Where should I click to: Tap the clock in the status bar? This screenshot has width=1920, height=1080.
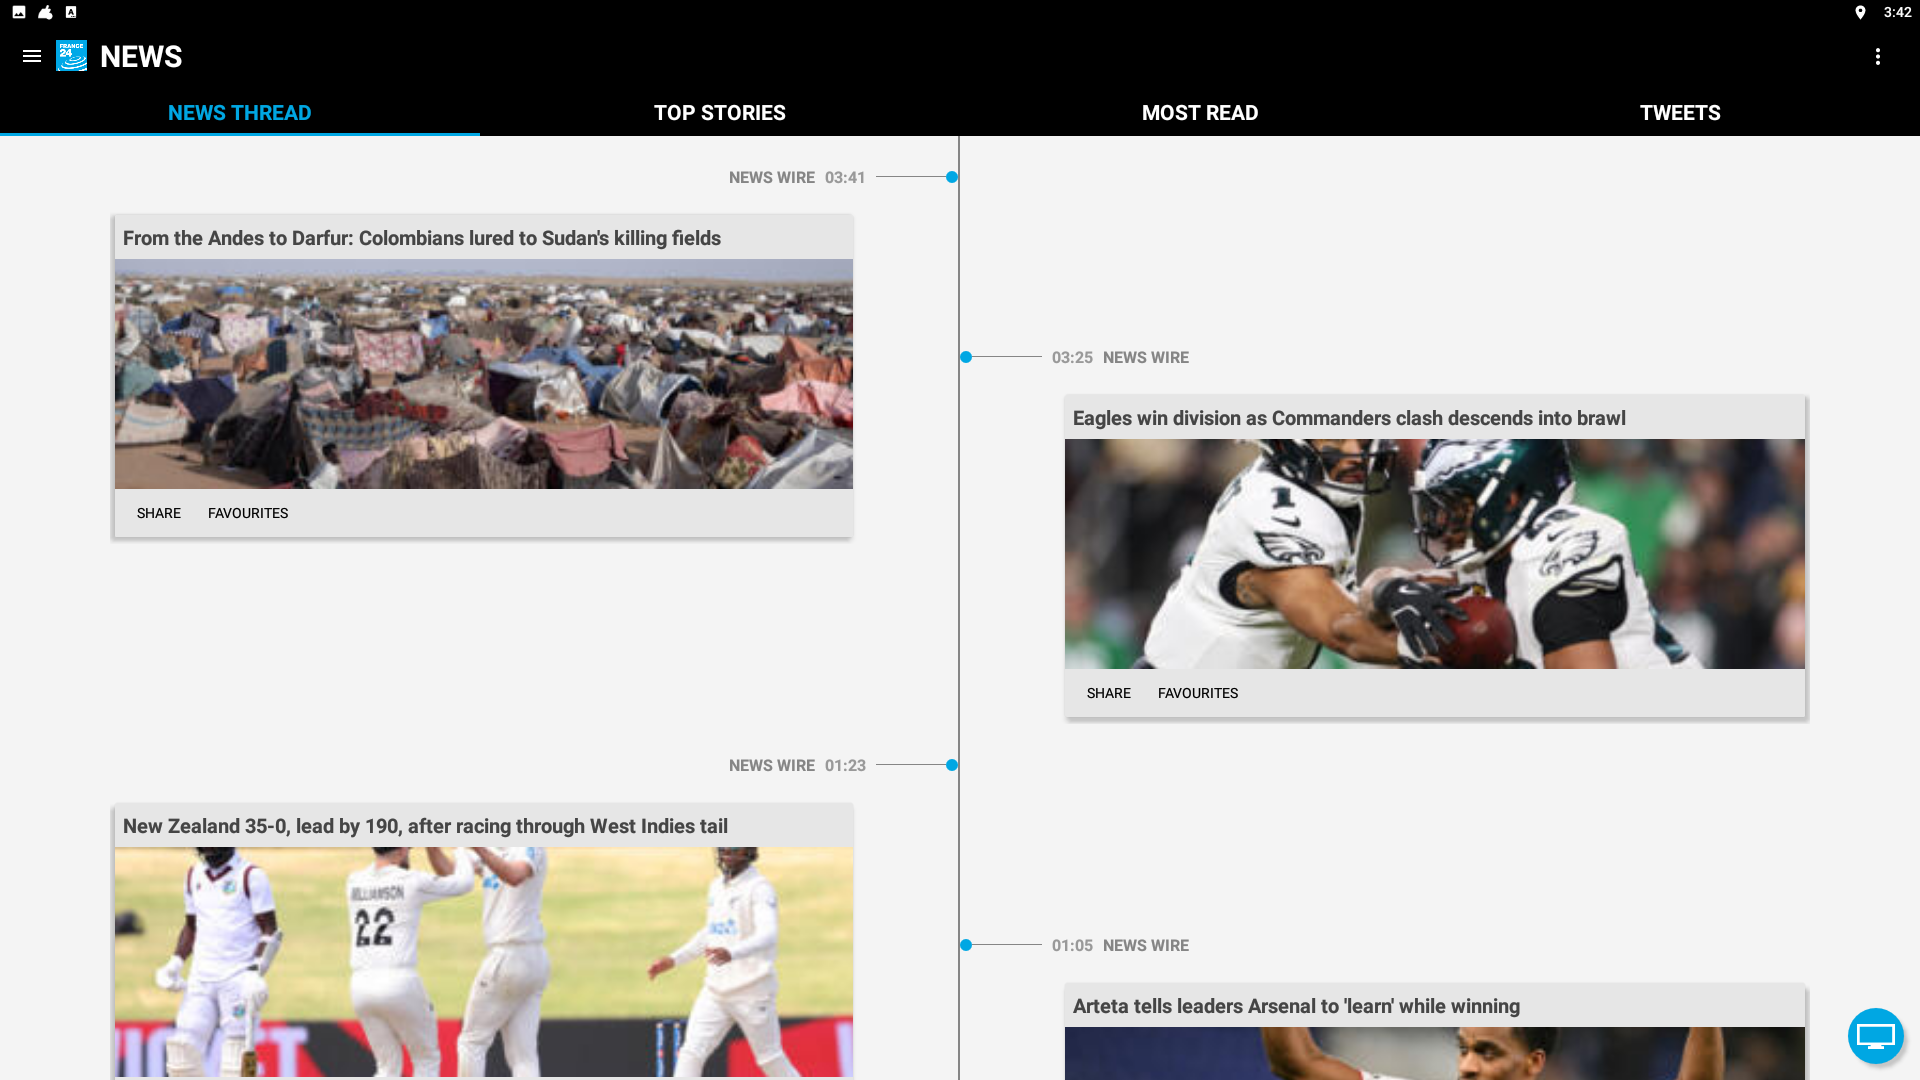tap(1898, 13)
